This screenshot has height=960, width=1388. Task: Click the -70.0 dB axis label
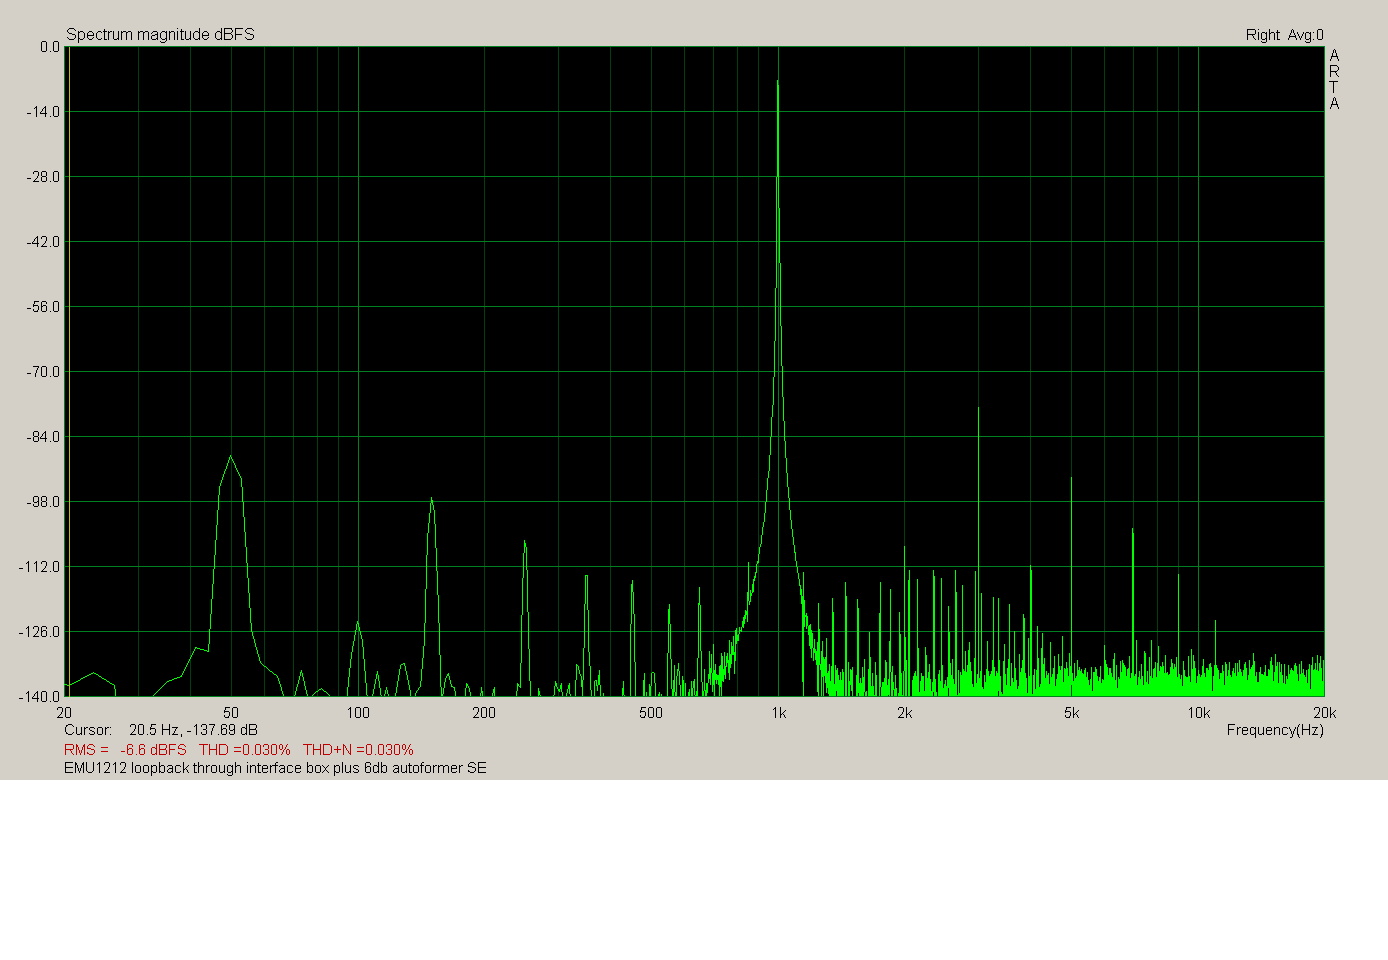(43, 371)
